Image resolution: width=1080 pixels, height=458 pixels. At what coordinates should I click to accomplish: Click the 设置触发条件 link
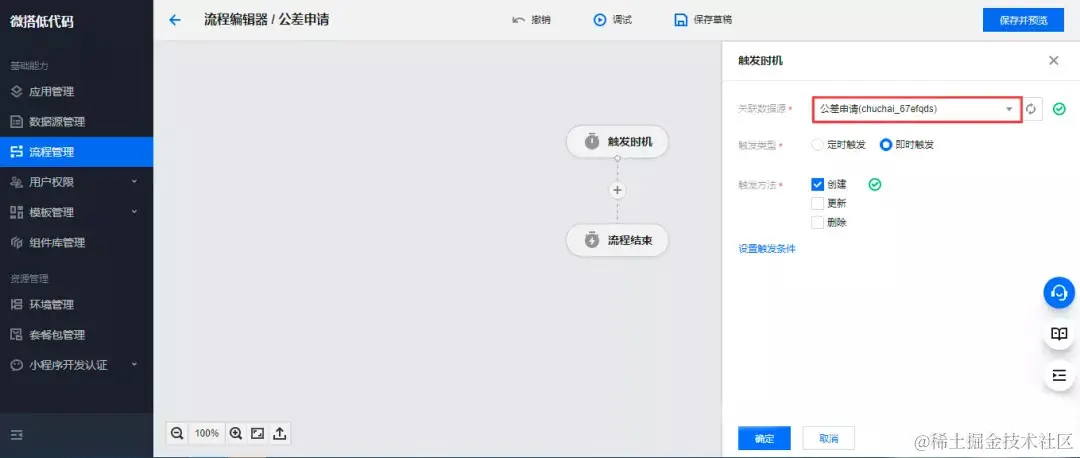767,249
